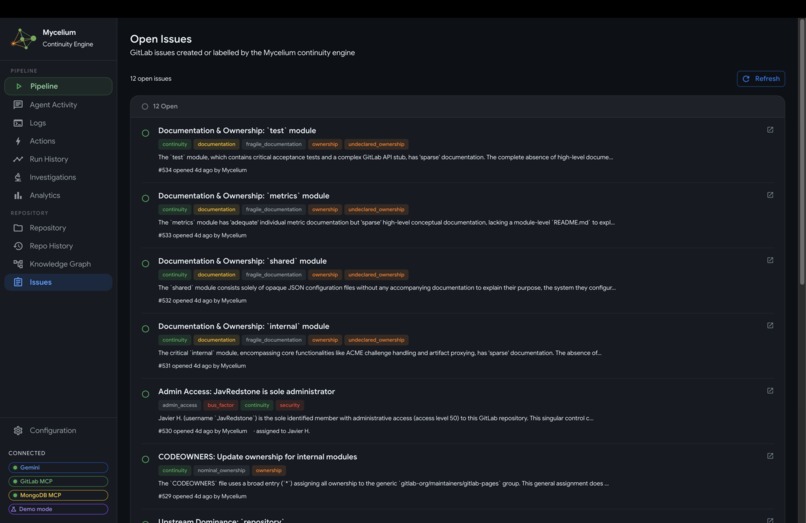Click the GitLab MCP connection badge
Screen dimensions: 806x523
pos(58,481)
